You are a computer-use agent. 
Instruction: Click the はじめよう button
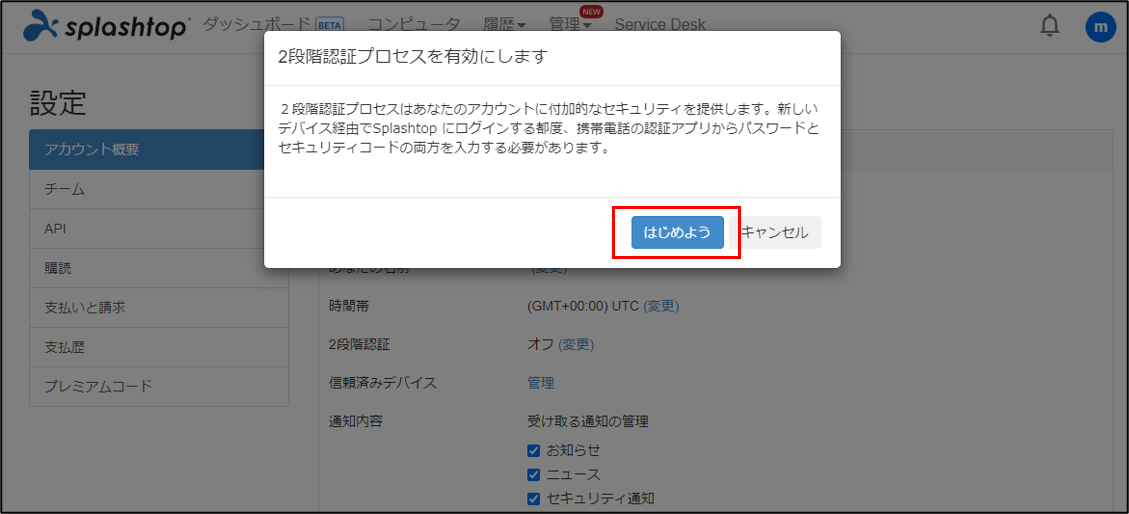pyautogui.click(x=677, y=232)
